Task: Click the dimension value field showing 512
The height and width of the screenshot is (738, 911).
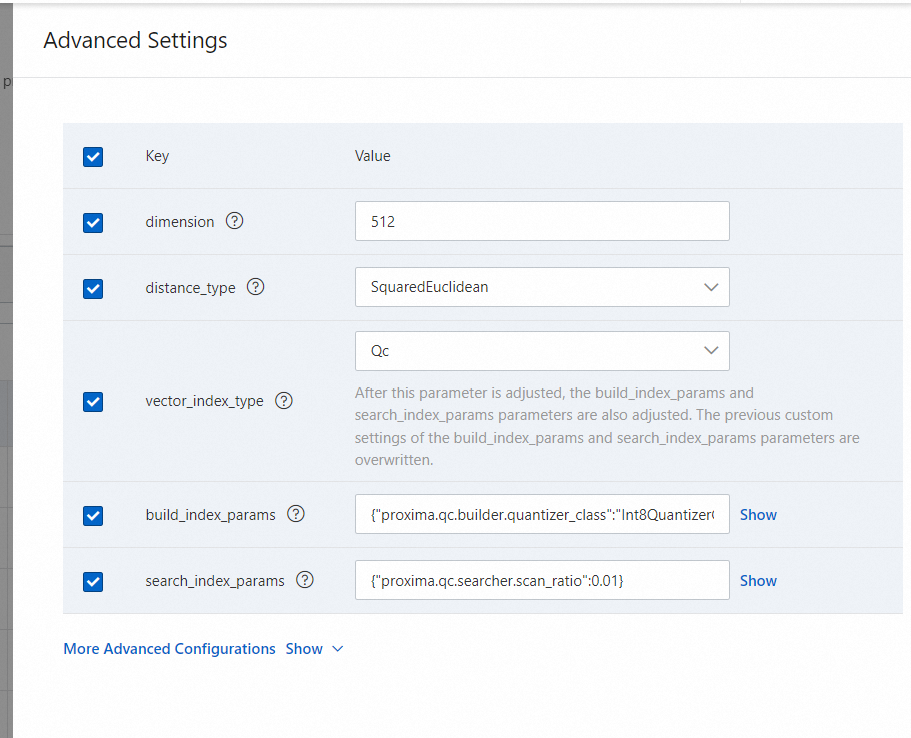Action: (x=541, y=221)
